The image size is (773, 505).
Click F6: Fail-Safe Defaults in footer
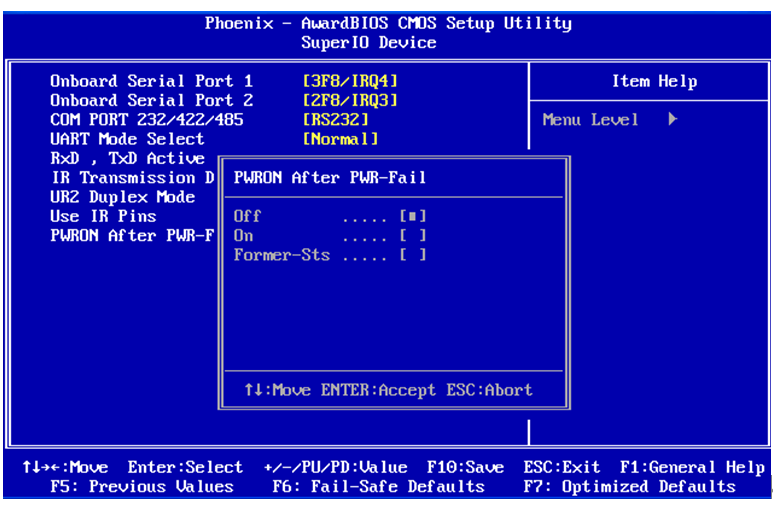point(378,487)
